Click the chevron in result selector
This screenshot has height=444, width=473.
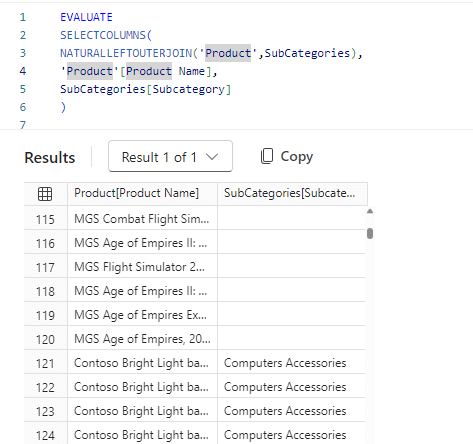pyautogui.click(x=212, y=157)
